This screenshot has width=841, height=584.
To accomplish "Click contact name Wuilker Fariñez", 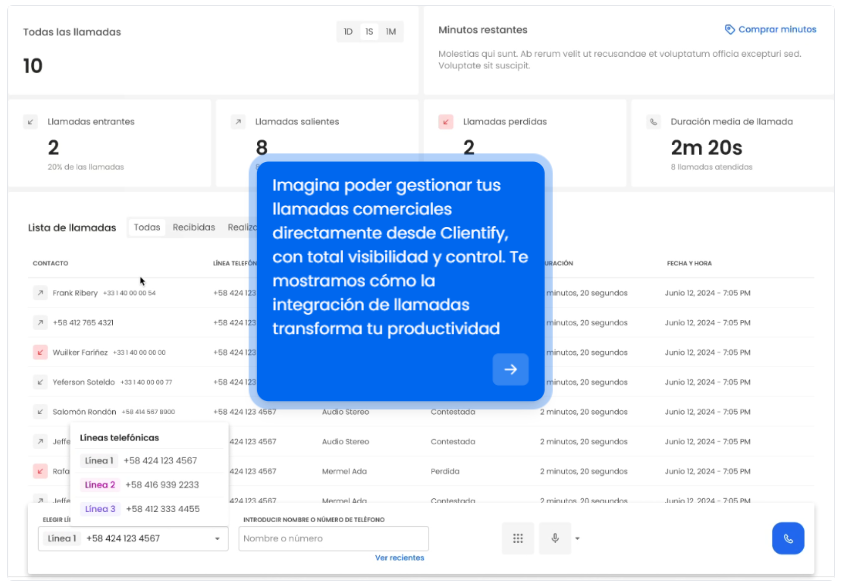I will click(x=80, y=352).
